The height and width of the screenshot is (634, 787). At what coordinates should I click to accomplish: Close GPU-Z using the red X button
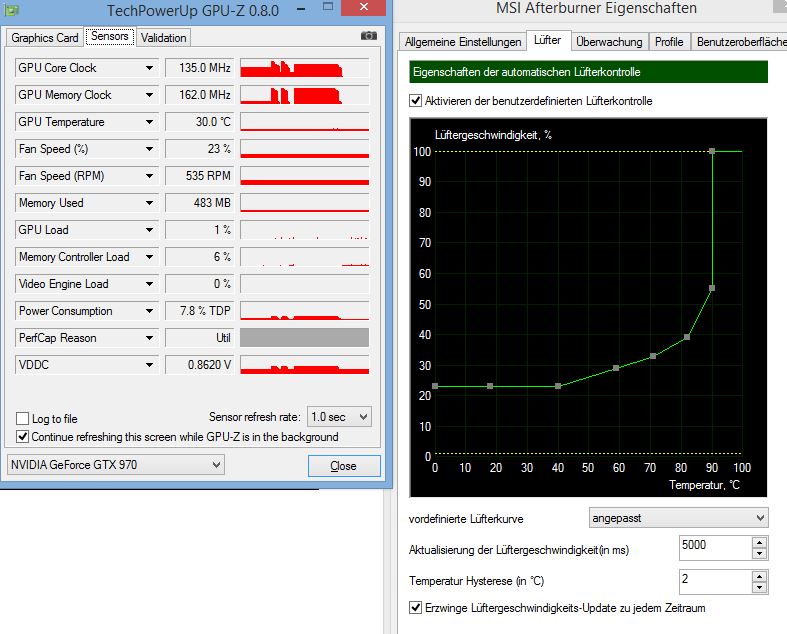pyautogui.click(x=364, y=7)
